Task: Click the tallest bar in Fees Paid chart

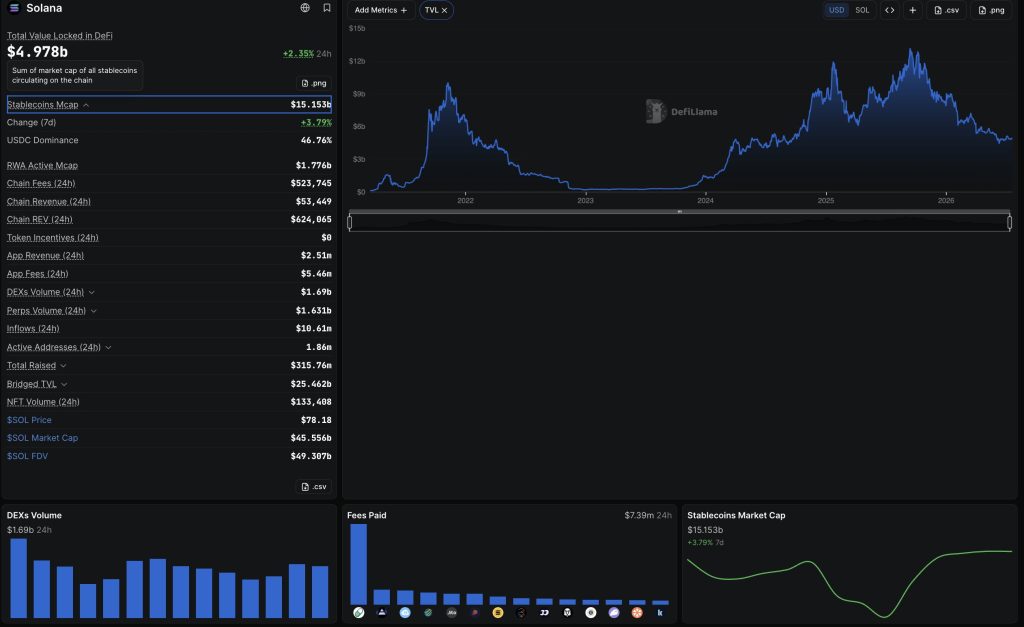Action: point(359,564)
